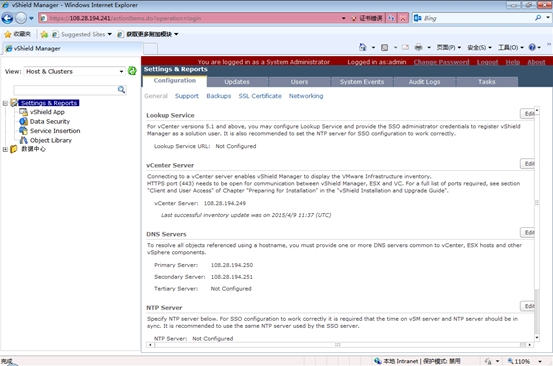Select Settings & Reports tree item

(49, 103)
